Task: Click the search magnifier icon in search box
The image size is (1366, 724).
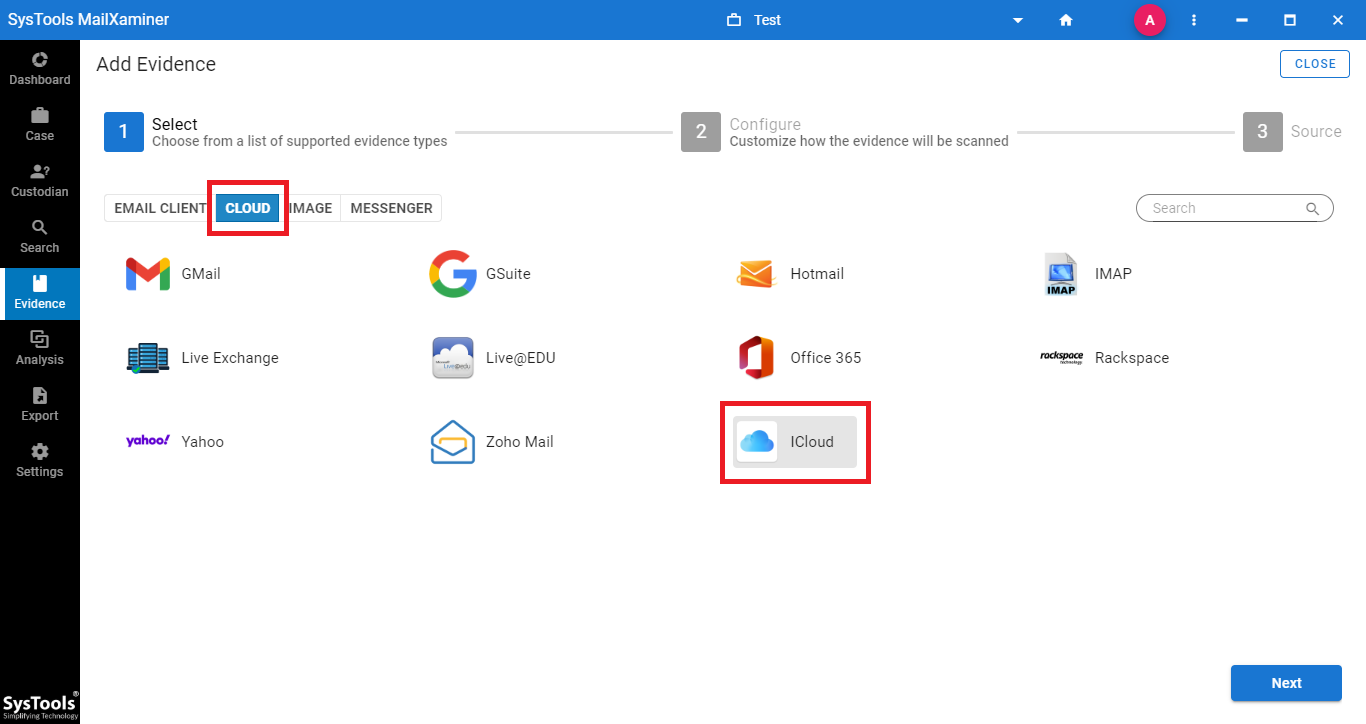Action: (x=1312, y=208)
